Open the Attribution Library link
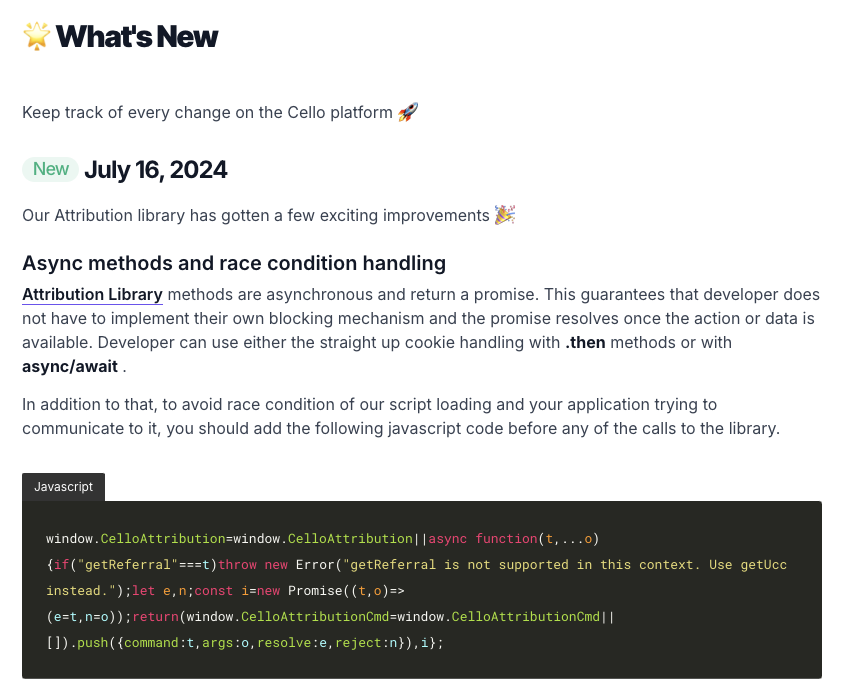841x697 pixels. click(92, 294)
